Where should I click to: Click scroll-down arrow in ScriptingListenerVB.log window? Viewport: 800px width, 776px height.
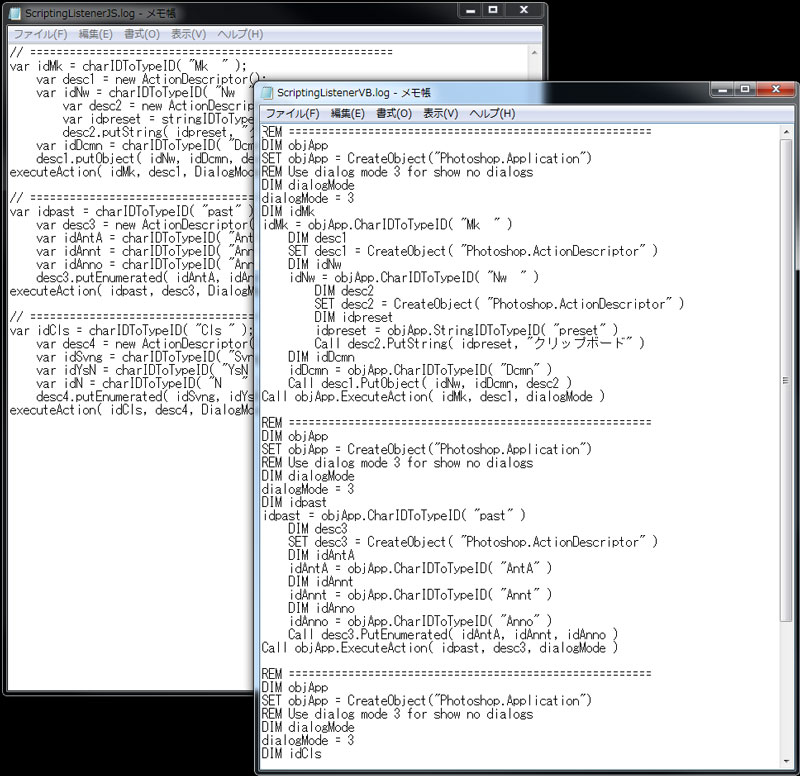[786, 762]
